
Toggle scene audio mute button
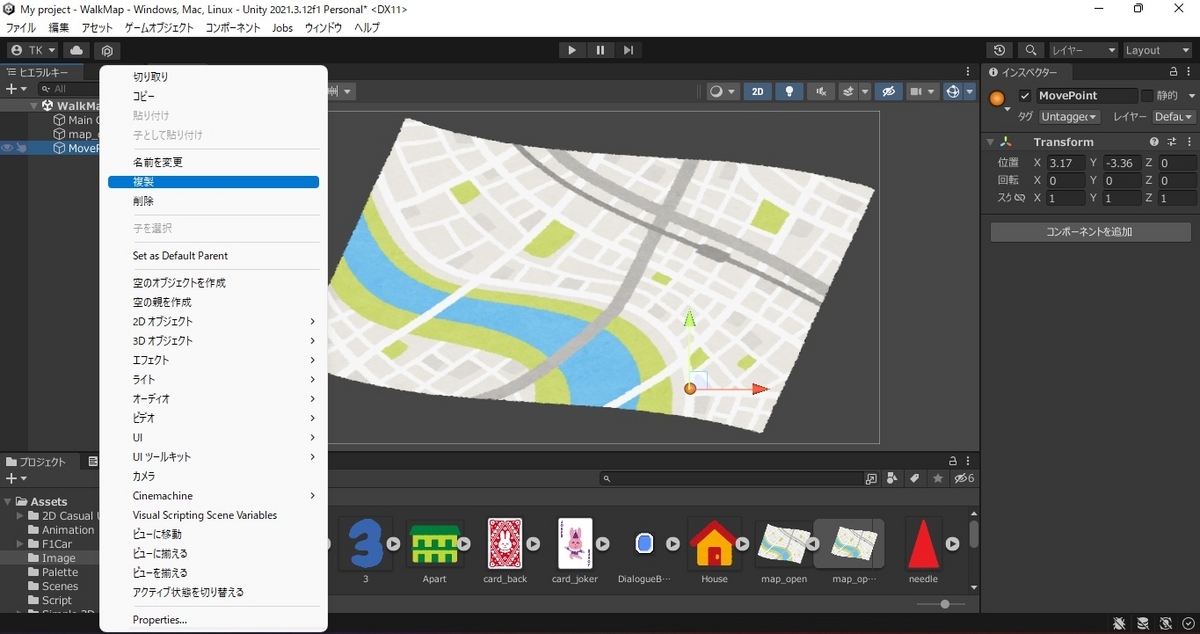pyautogui.click(x=822, y=91)
